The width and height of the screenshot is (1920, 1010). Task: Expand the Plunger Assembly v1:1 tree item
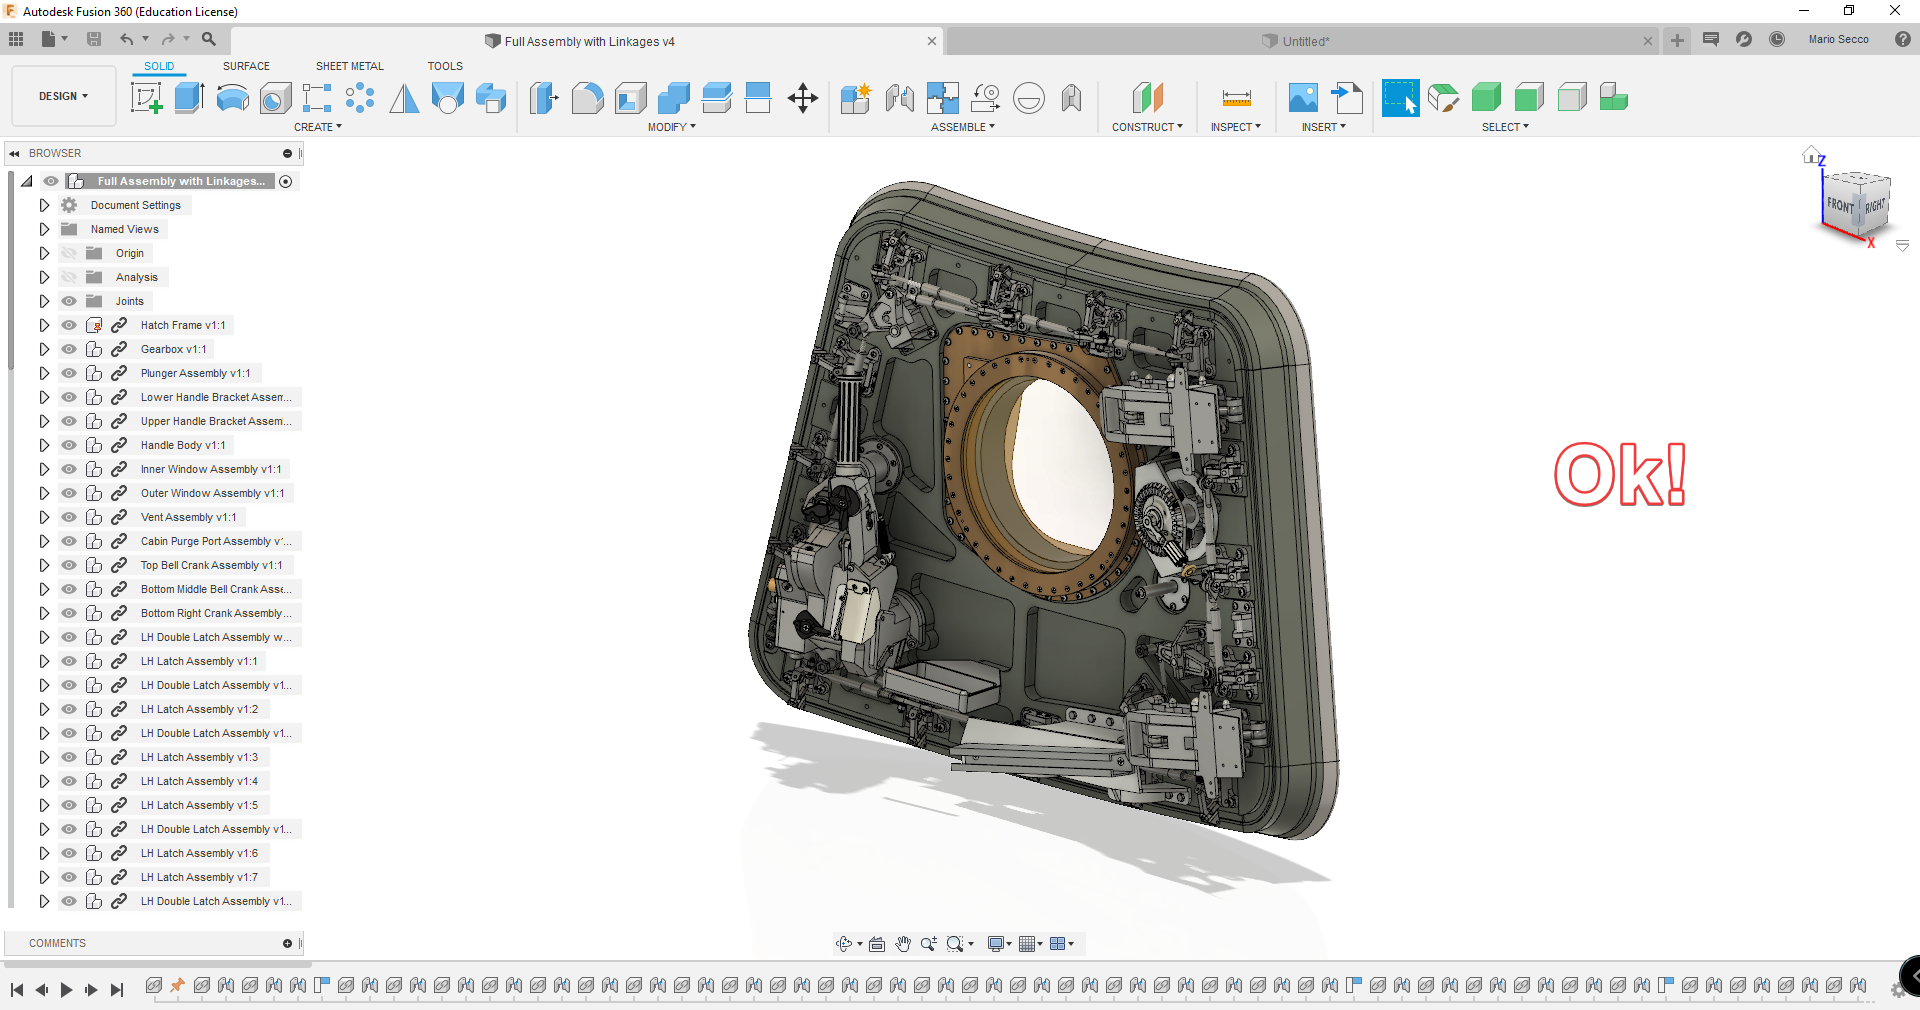44,373
